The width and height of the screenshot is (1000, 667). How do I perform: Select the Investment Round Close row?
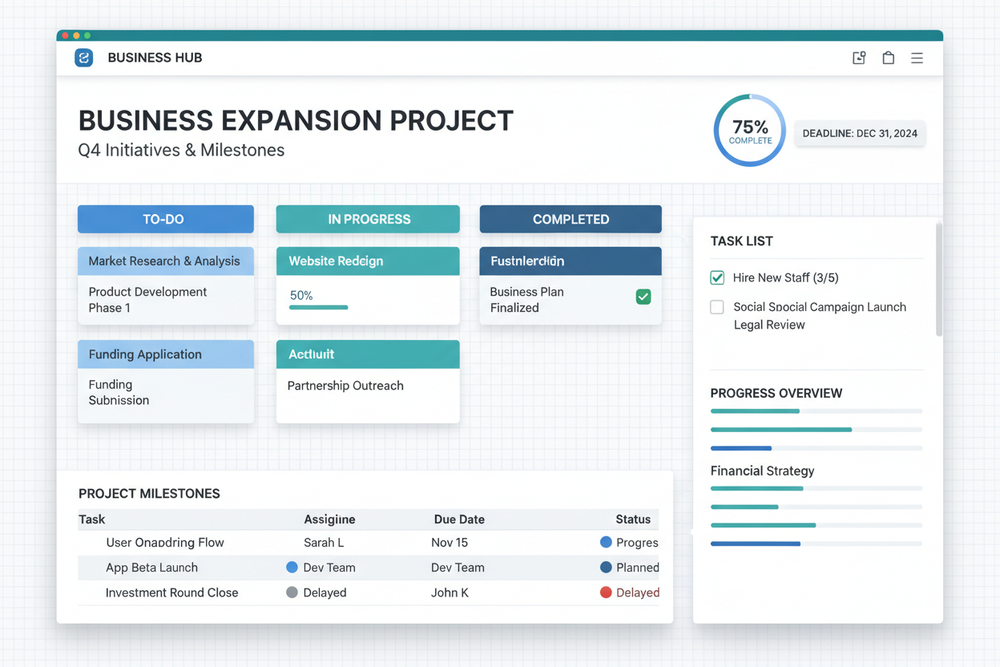pyautogui.click(x=369, y=592)
